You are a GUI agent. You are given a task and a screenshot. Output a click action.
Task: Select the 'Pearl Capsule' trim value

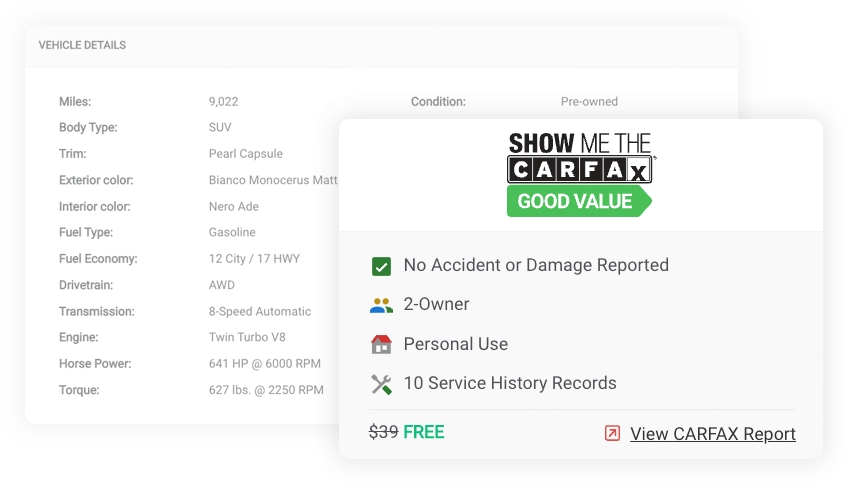click(x=246, y=154)
